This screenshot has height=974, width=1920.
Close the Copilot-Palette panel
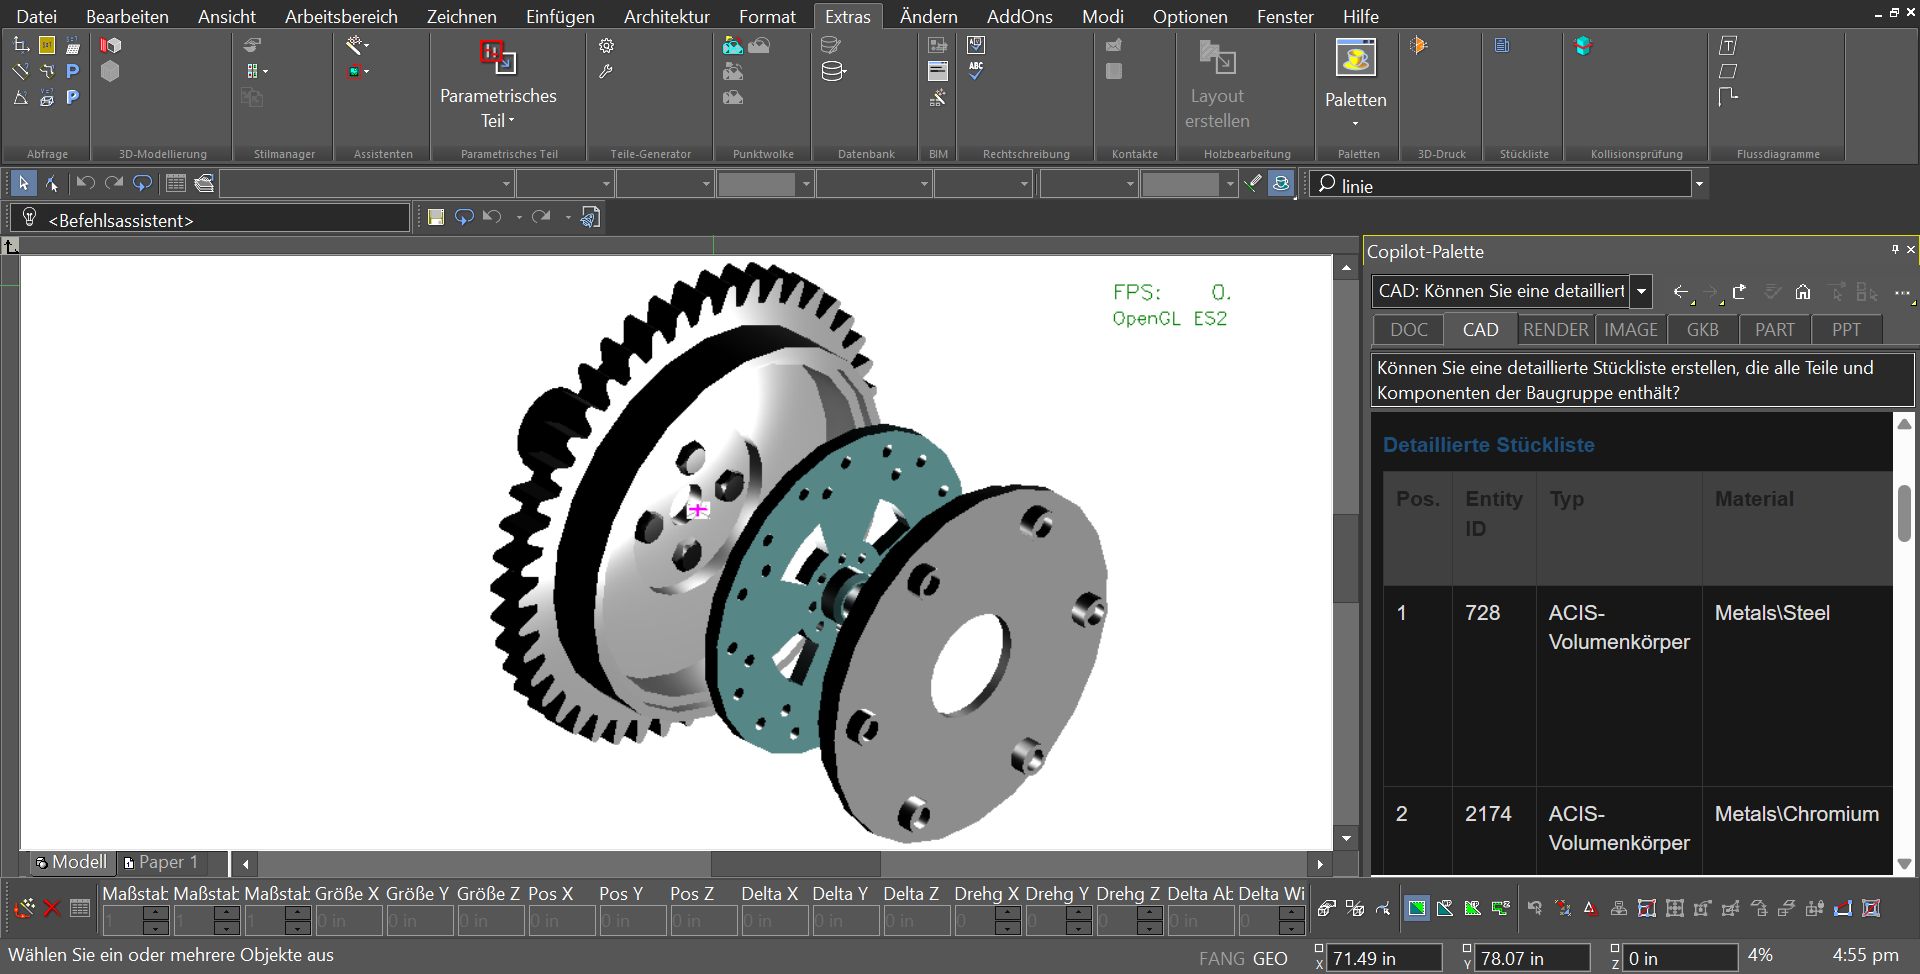click(x=1911, y=250)
